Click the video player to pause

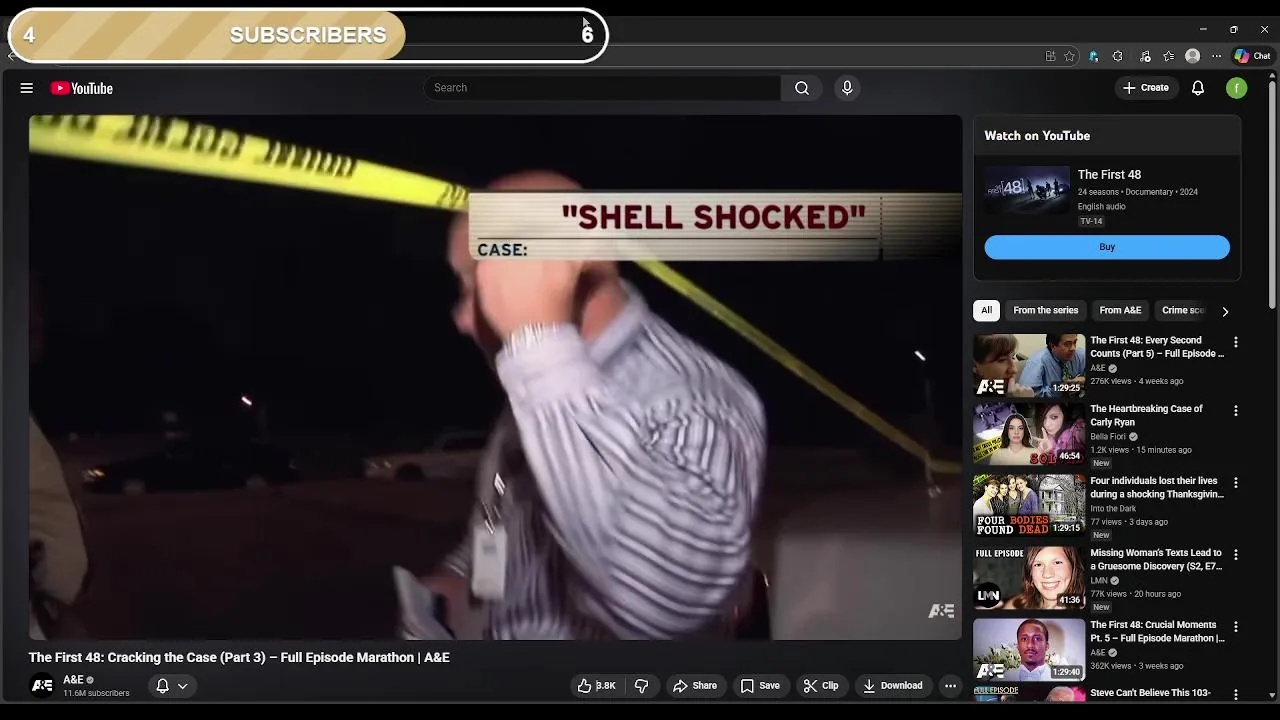point(495,377)
